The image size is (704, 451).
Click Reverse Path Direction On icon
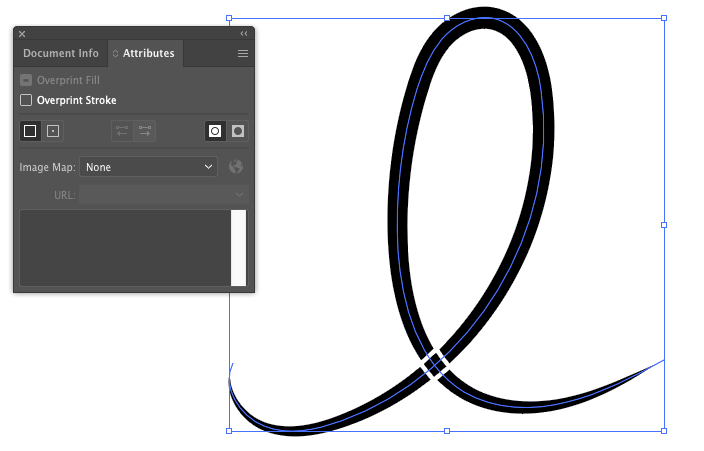click(x=145, y=131)
